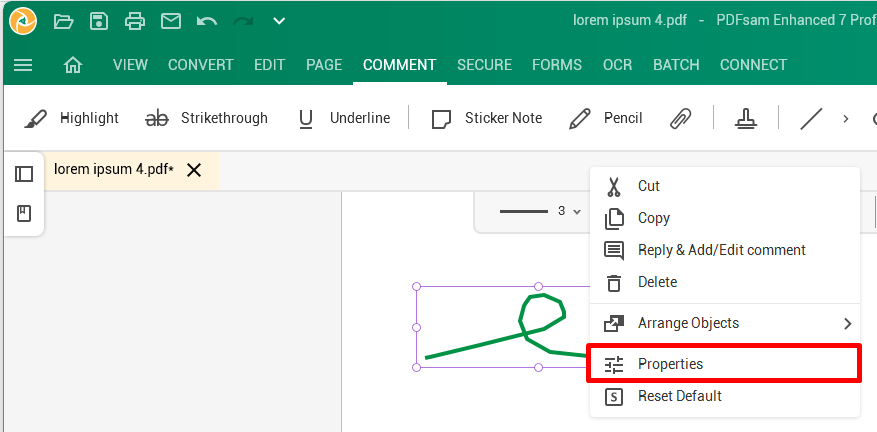Select the Stamp tool icon
Image resolution: width=877 pixels, height=432 pixels.
746,118
